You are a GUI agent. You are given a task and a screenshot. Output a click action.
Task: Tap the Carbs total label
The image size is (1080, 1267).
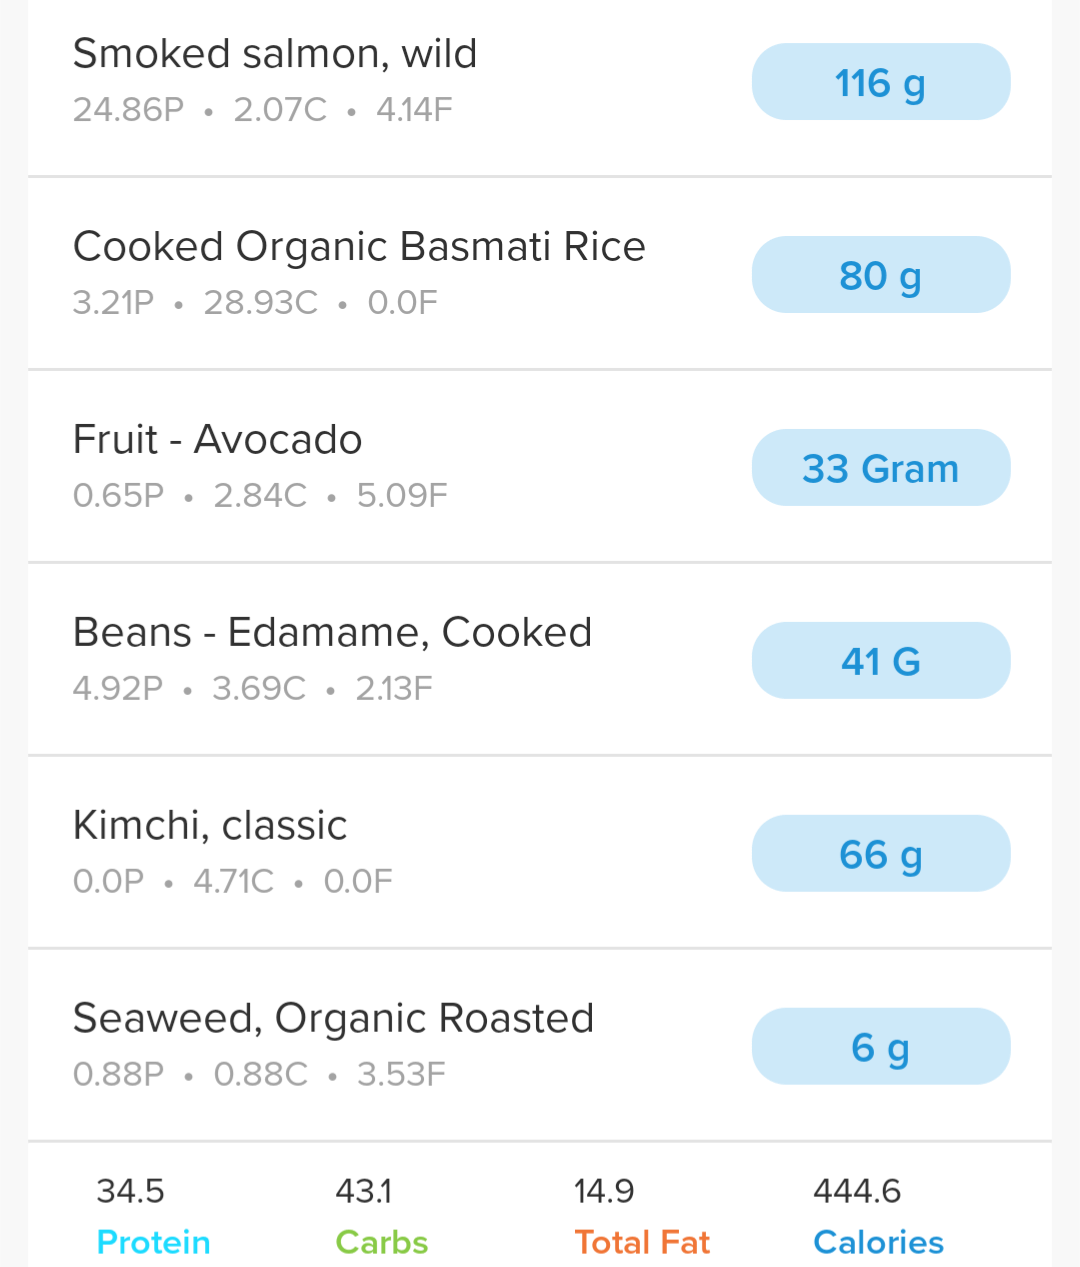[x=381, y=1242]
